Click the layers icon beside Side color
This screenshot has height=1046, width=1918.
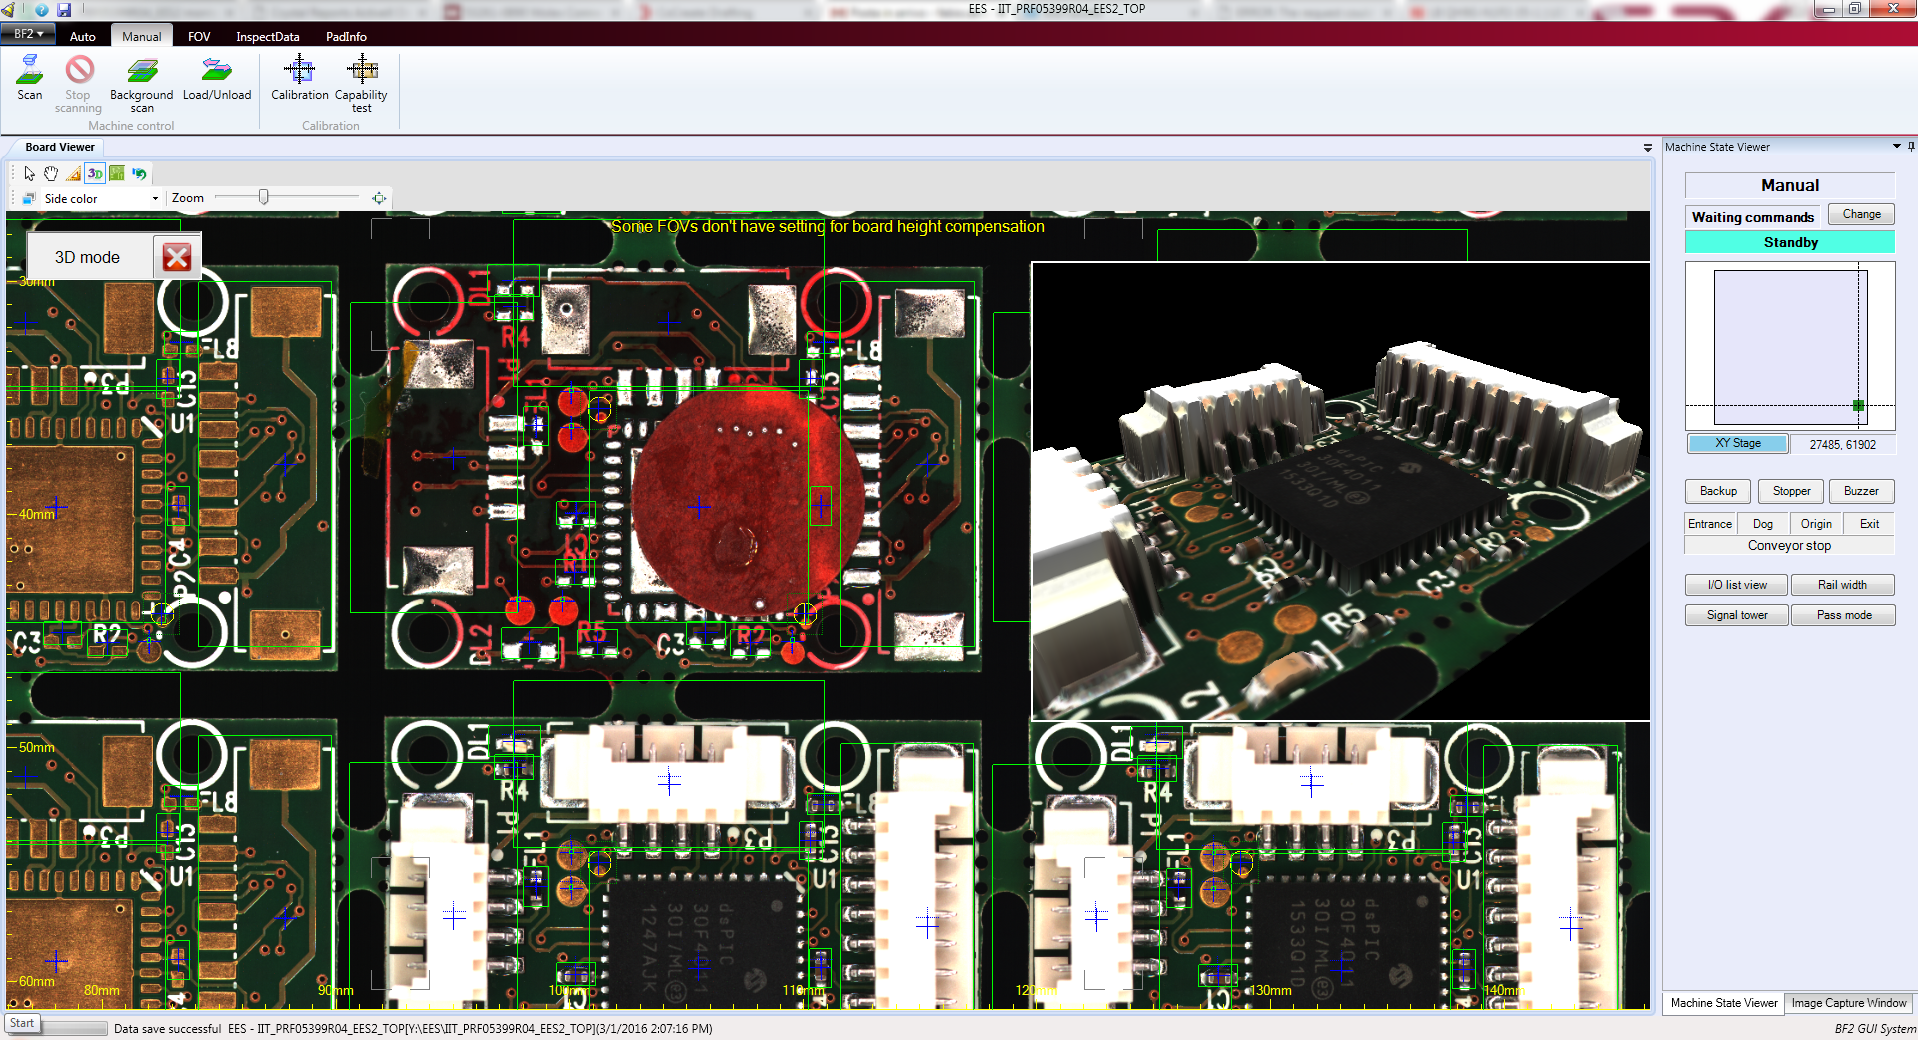point(29,198)
